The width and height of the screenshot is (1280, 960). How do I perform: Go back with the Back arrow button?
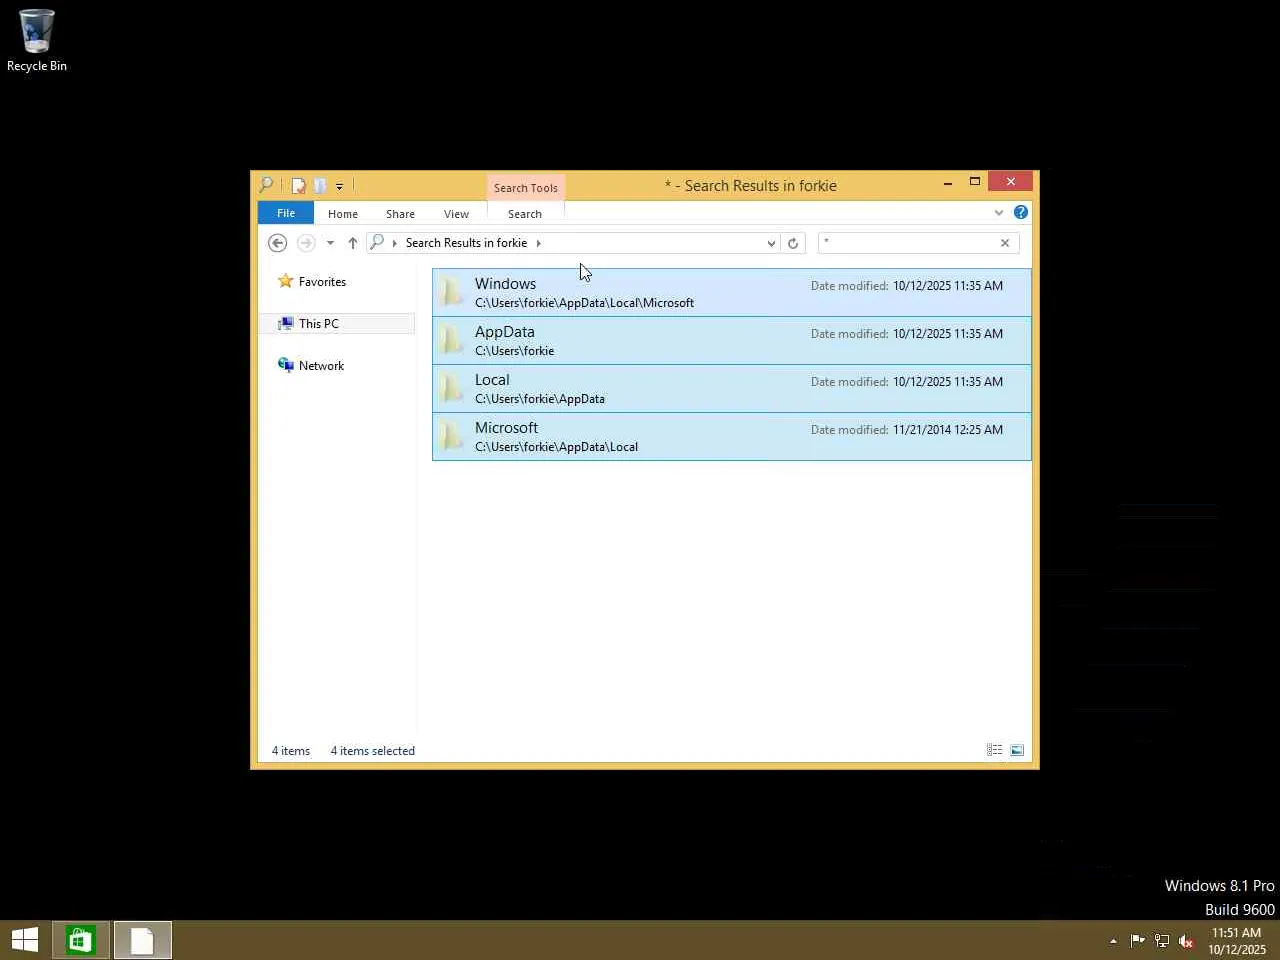click(278, 243)
